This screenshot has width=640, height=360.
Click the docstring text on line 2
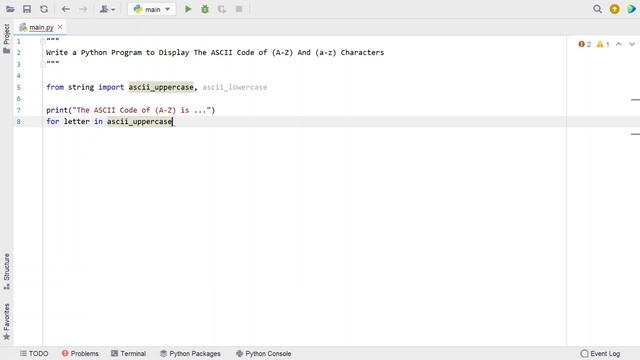point(215,52)
